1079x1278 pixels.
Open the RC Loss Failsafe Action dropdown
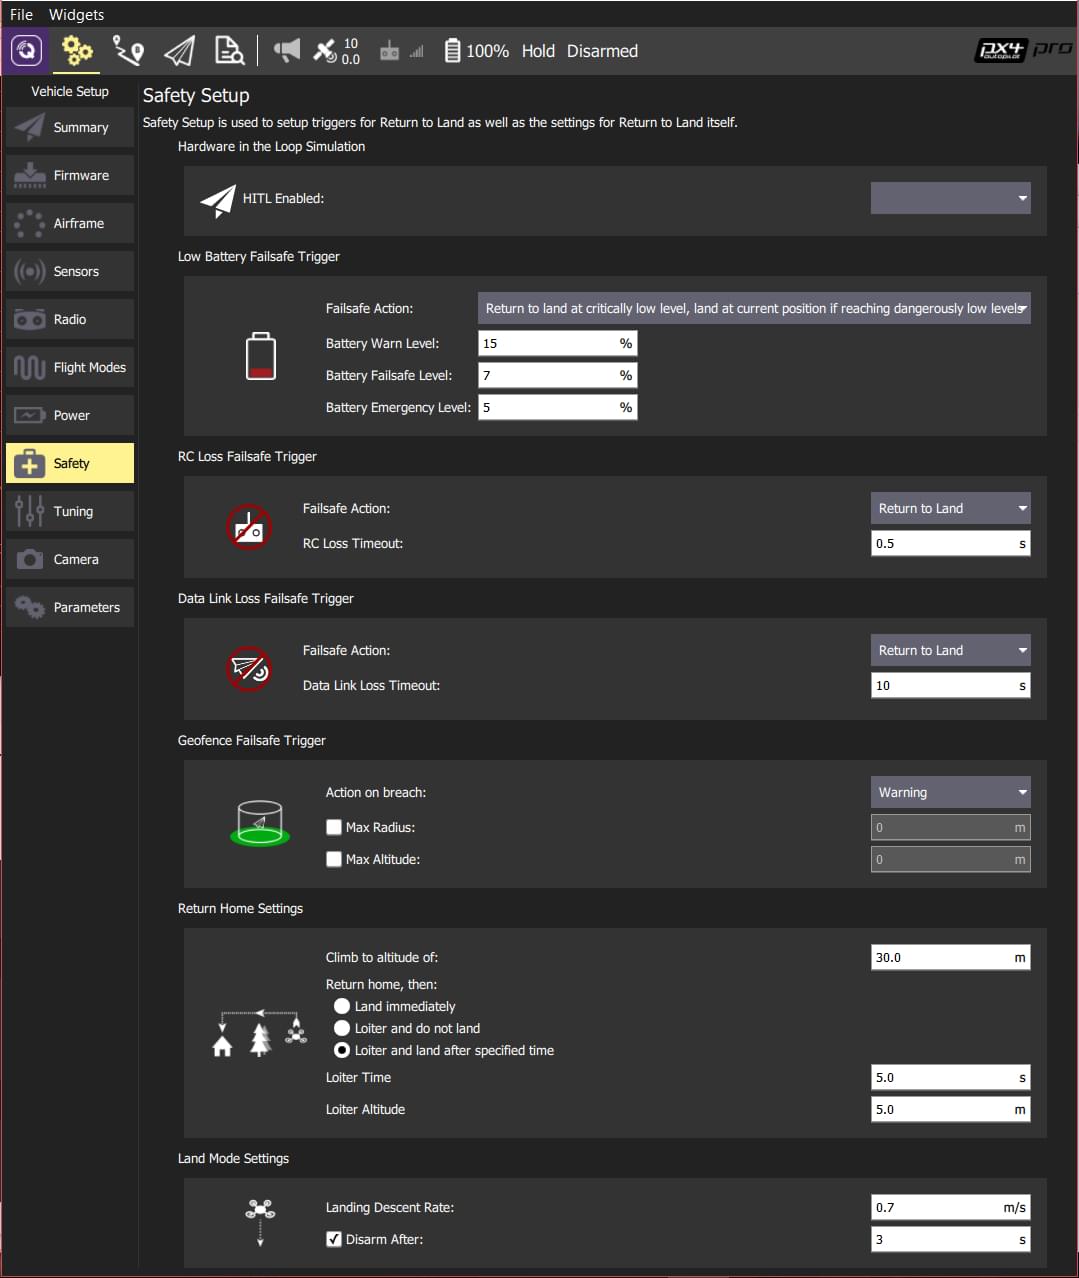(950, 509)
